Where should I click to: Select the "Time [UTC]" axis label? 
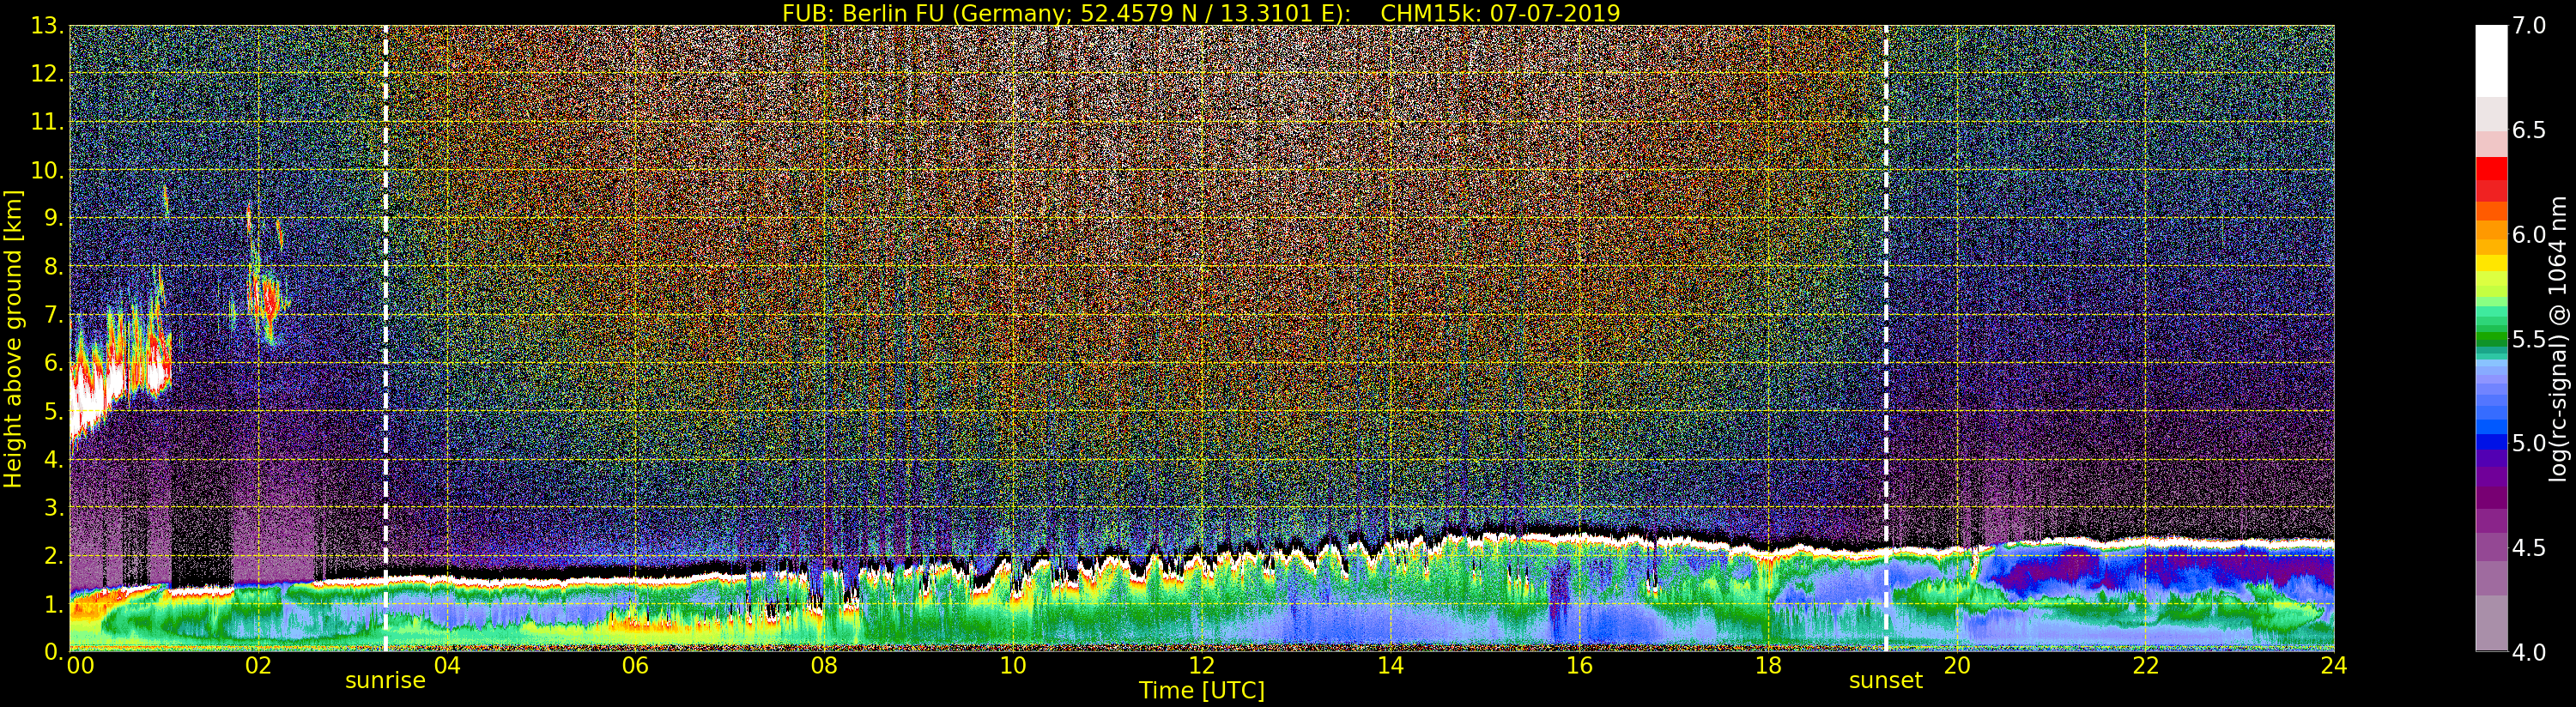pos(1201,691)
